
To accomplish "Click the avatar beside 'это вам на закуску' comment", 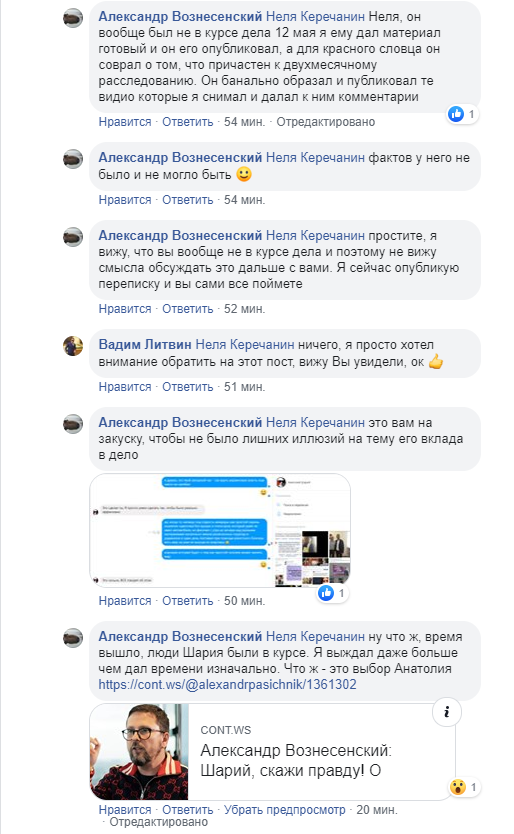I will pyautogui.click(x=73, y=424).
